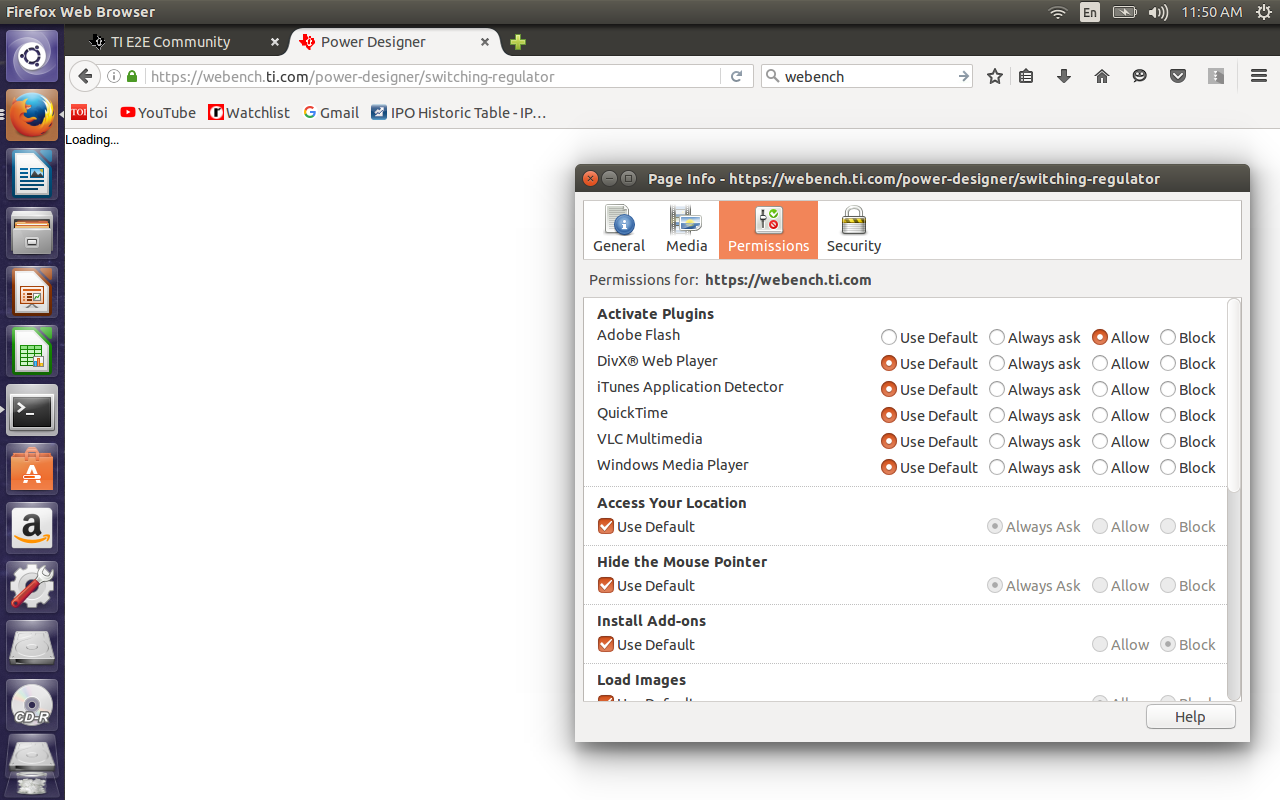Screen dimensions: 1280x800
Task: Open the YouTube bookmark
Action: pyautogui.click(x=158, y=113)
